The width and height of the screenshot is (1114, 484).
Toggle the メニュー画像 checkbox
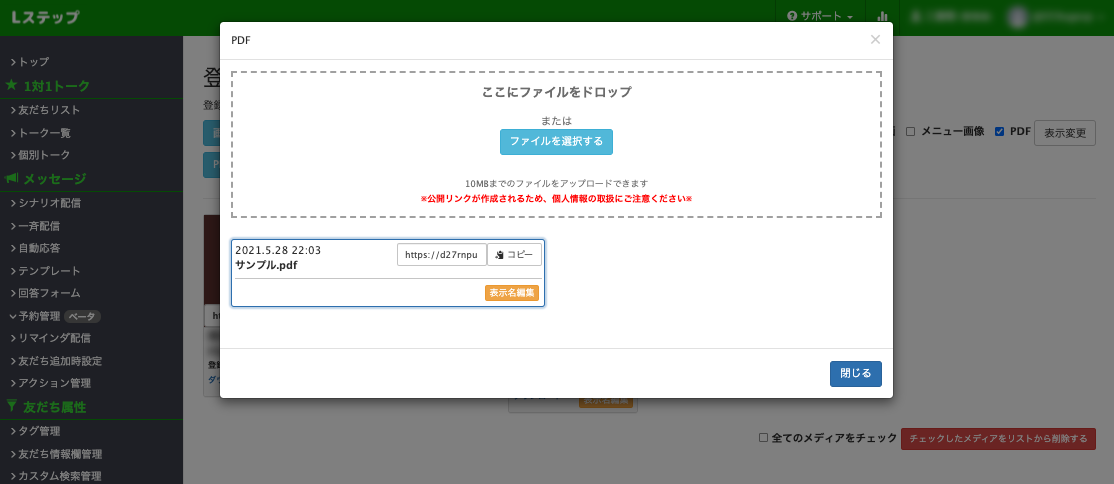pyautogui.click(x=910, y=131)
